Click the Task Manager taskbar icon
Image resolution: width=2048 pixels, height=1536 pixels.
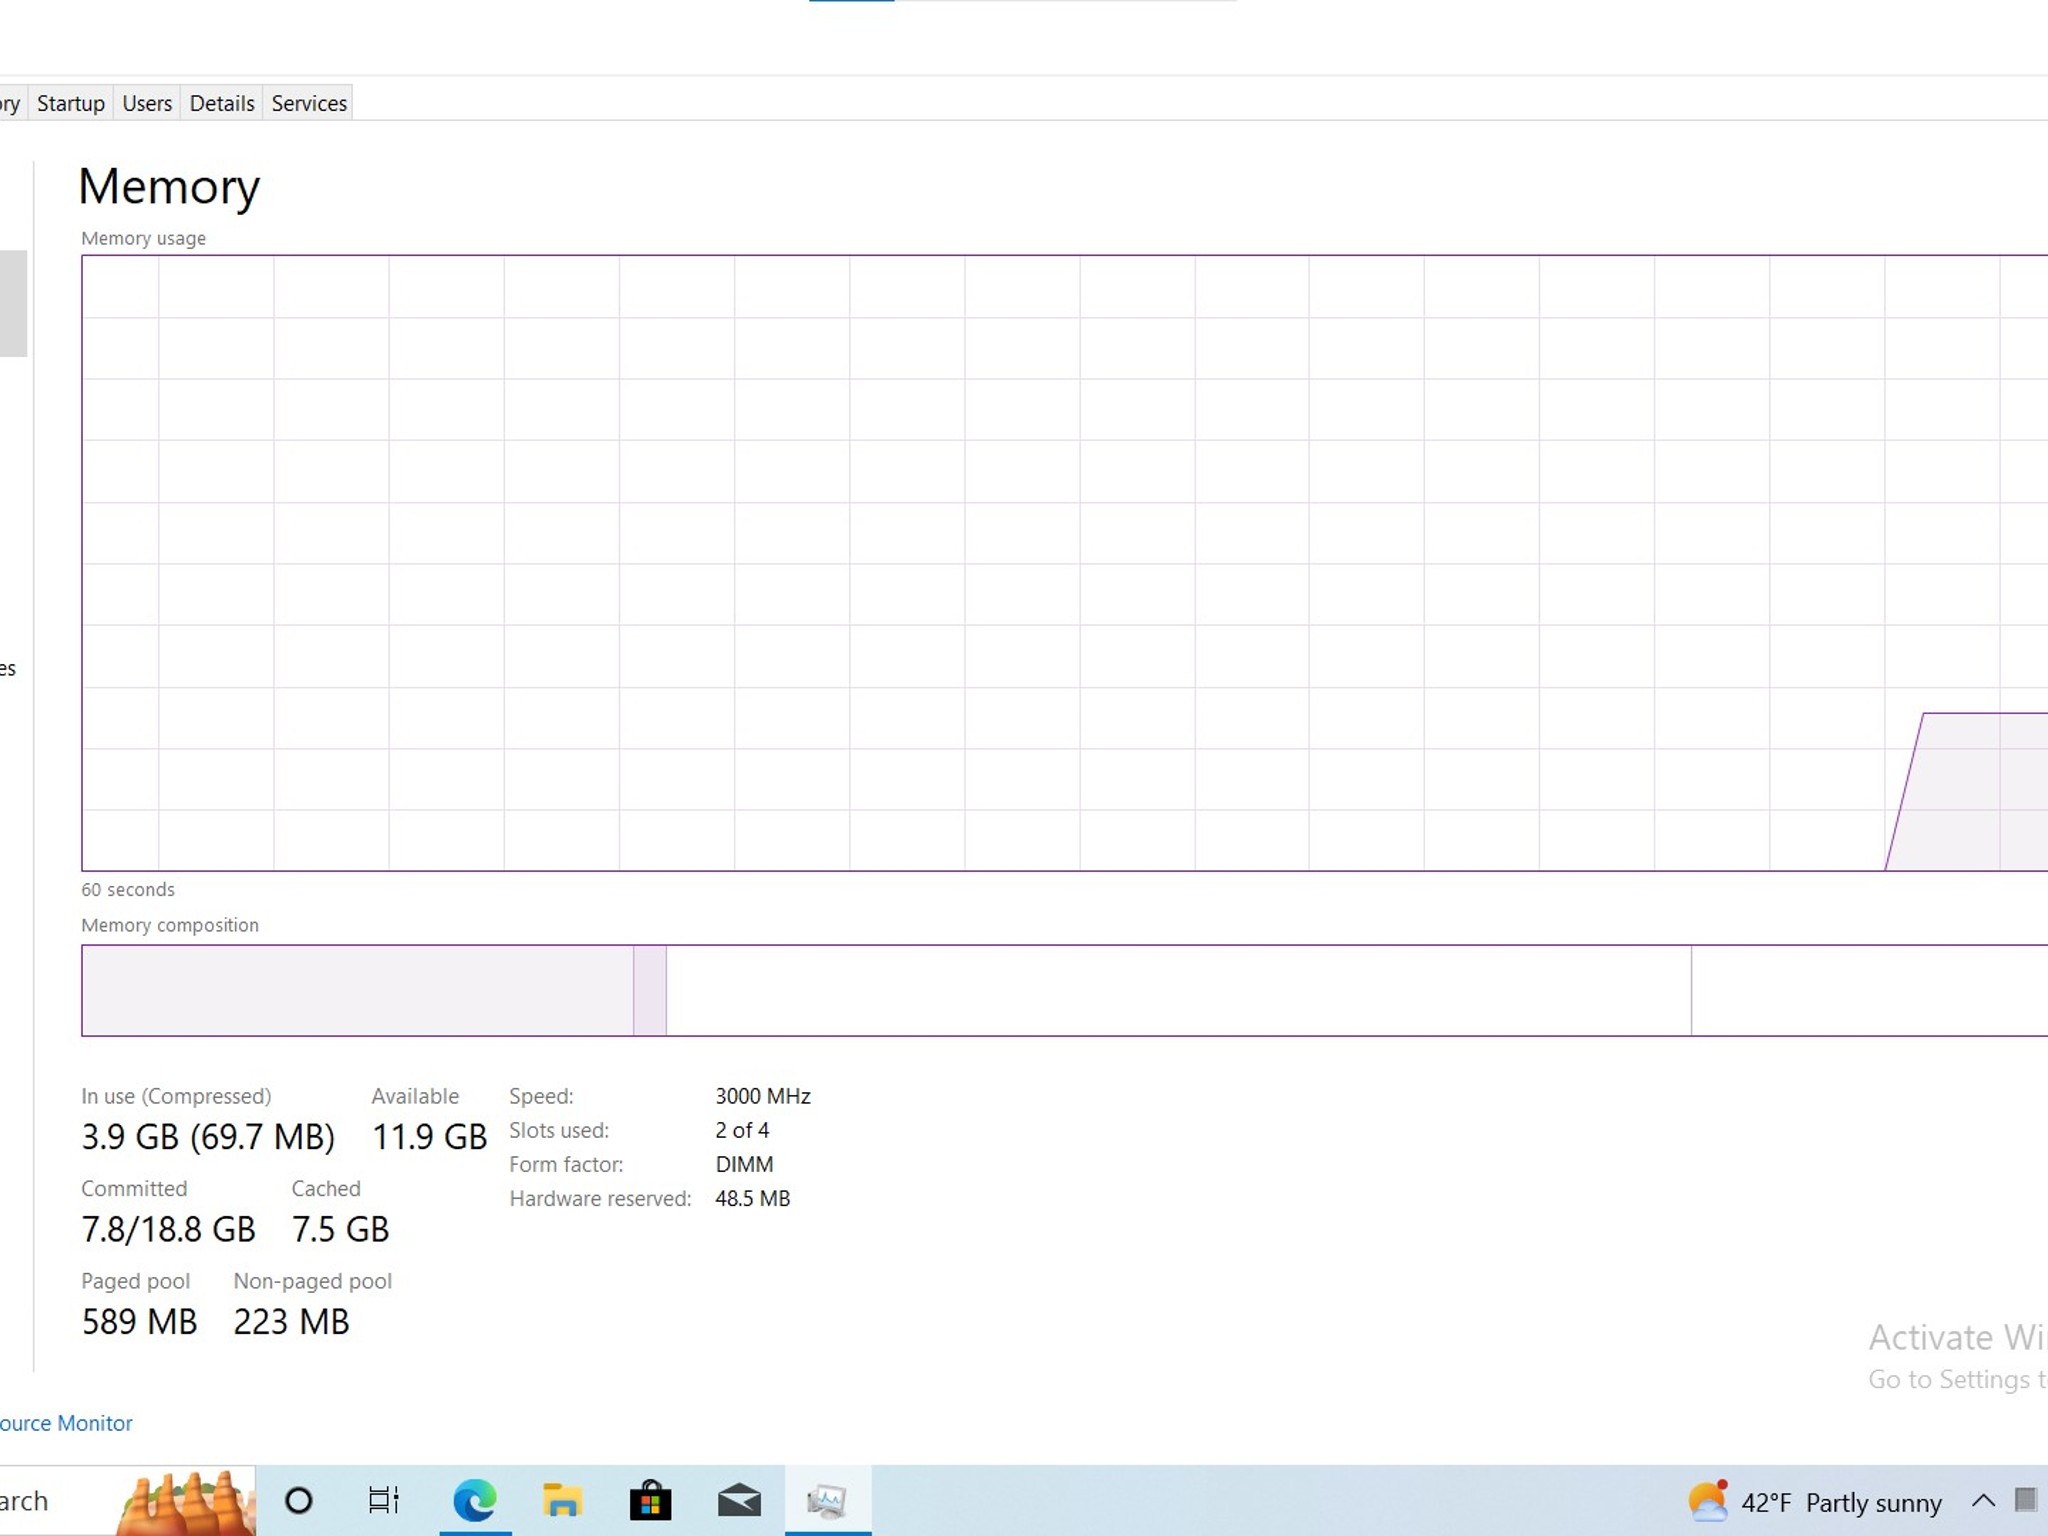pyautogui.click(x=827, y=1500)
